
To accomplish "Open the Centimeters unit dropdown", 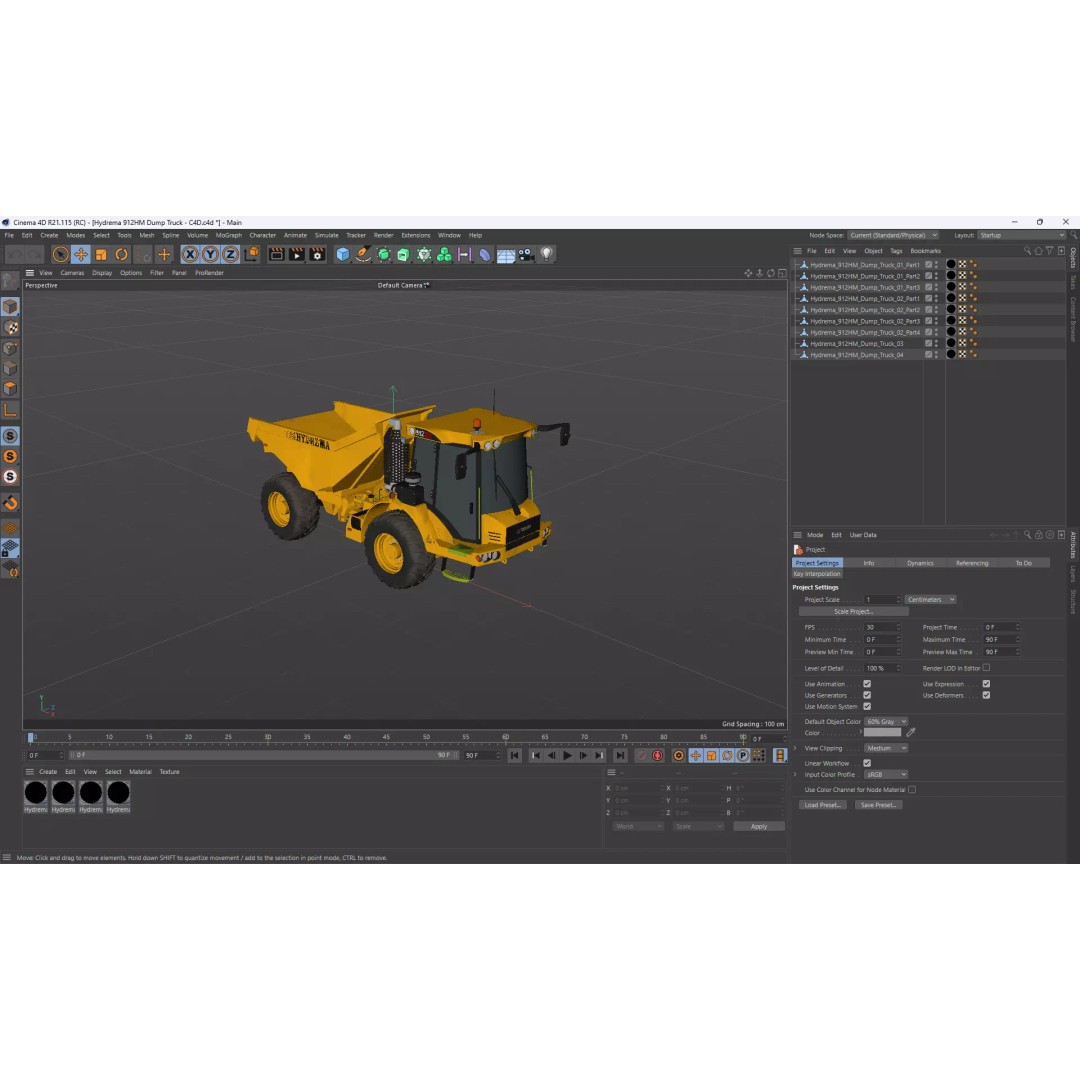I will (x=931, y=599).
